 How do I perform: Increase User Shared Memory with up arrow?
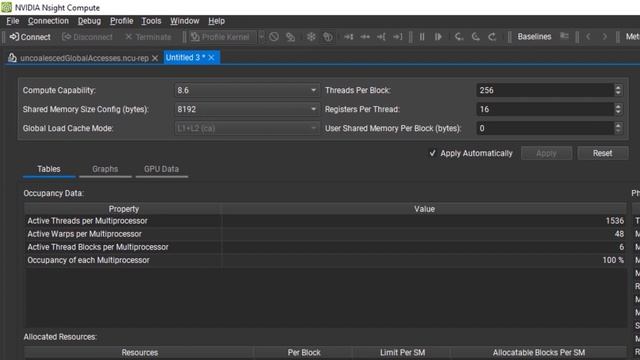(618, 125)
